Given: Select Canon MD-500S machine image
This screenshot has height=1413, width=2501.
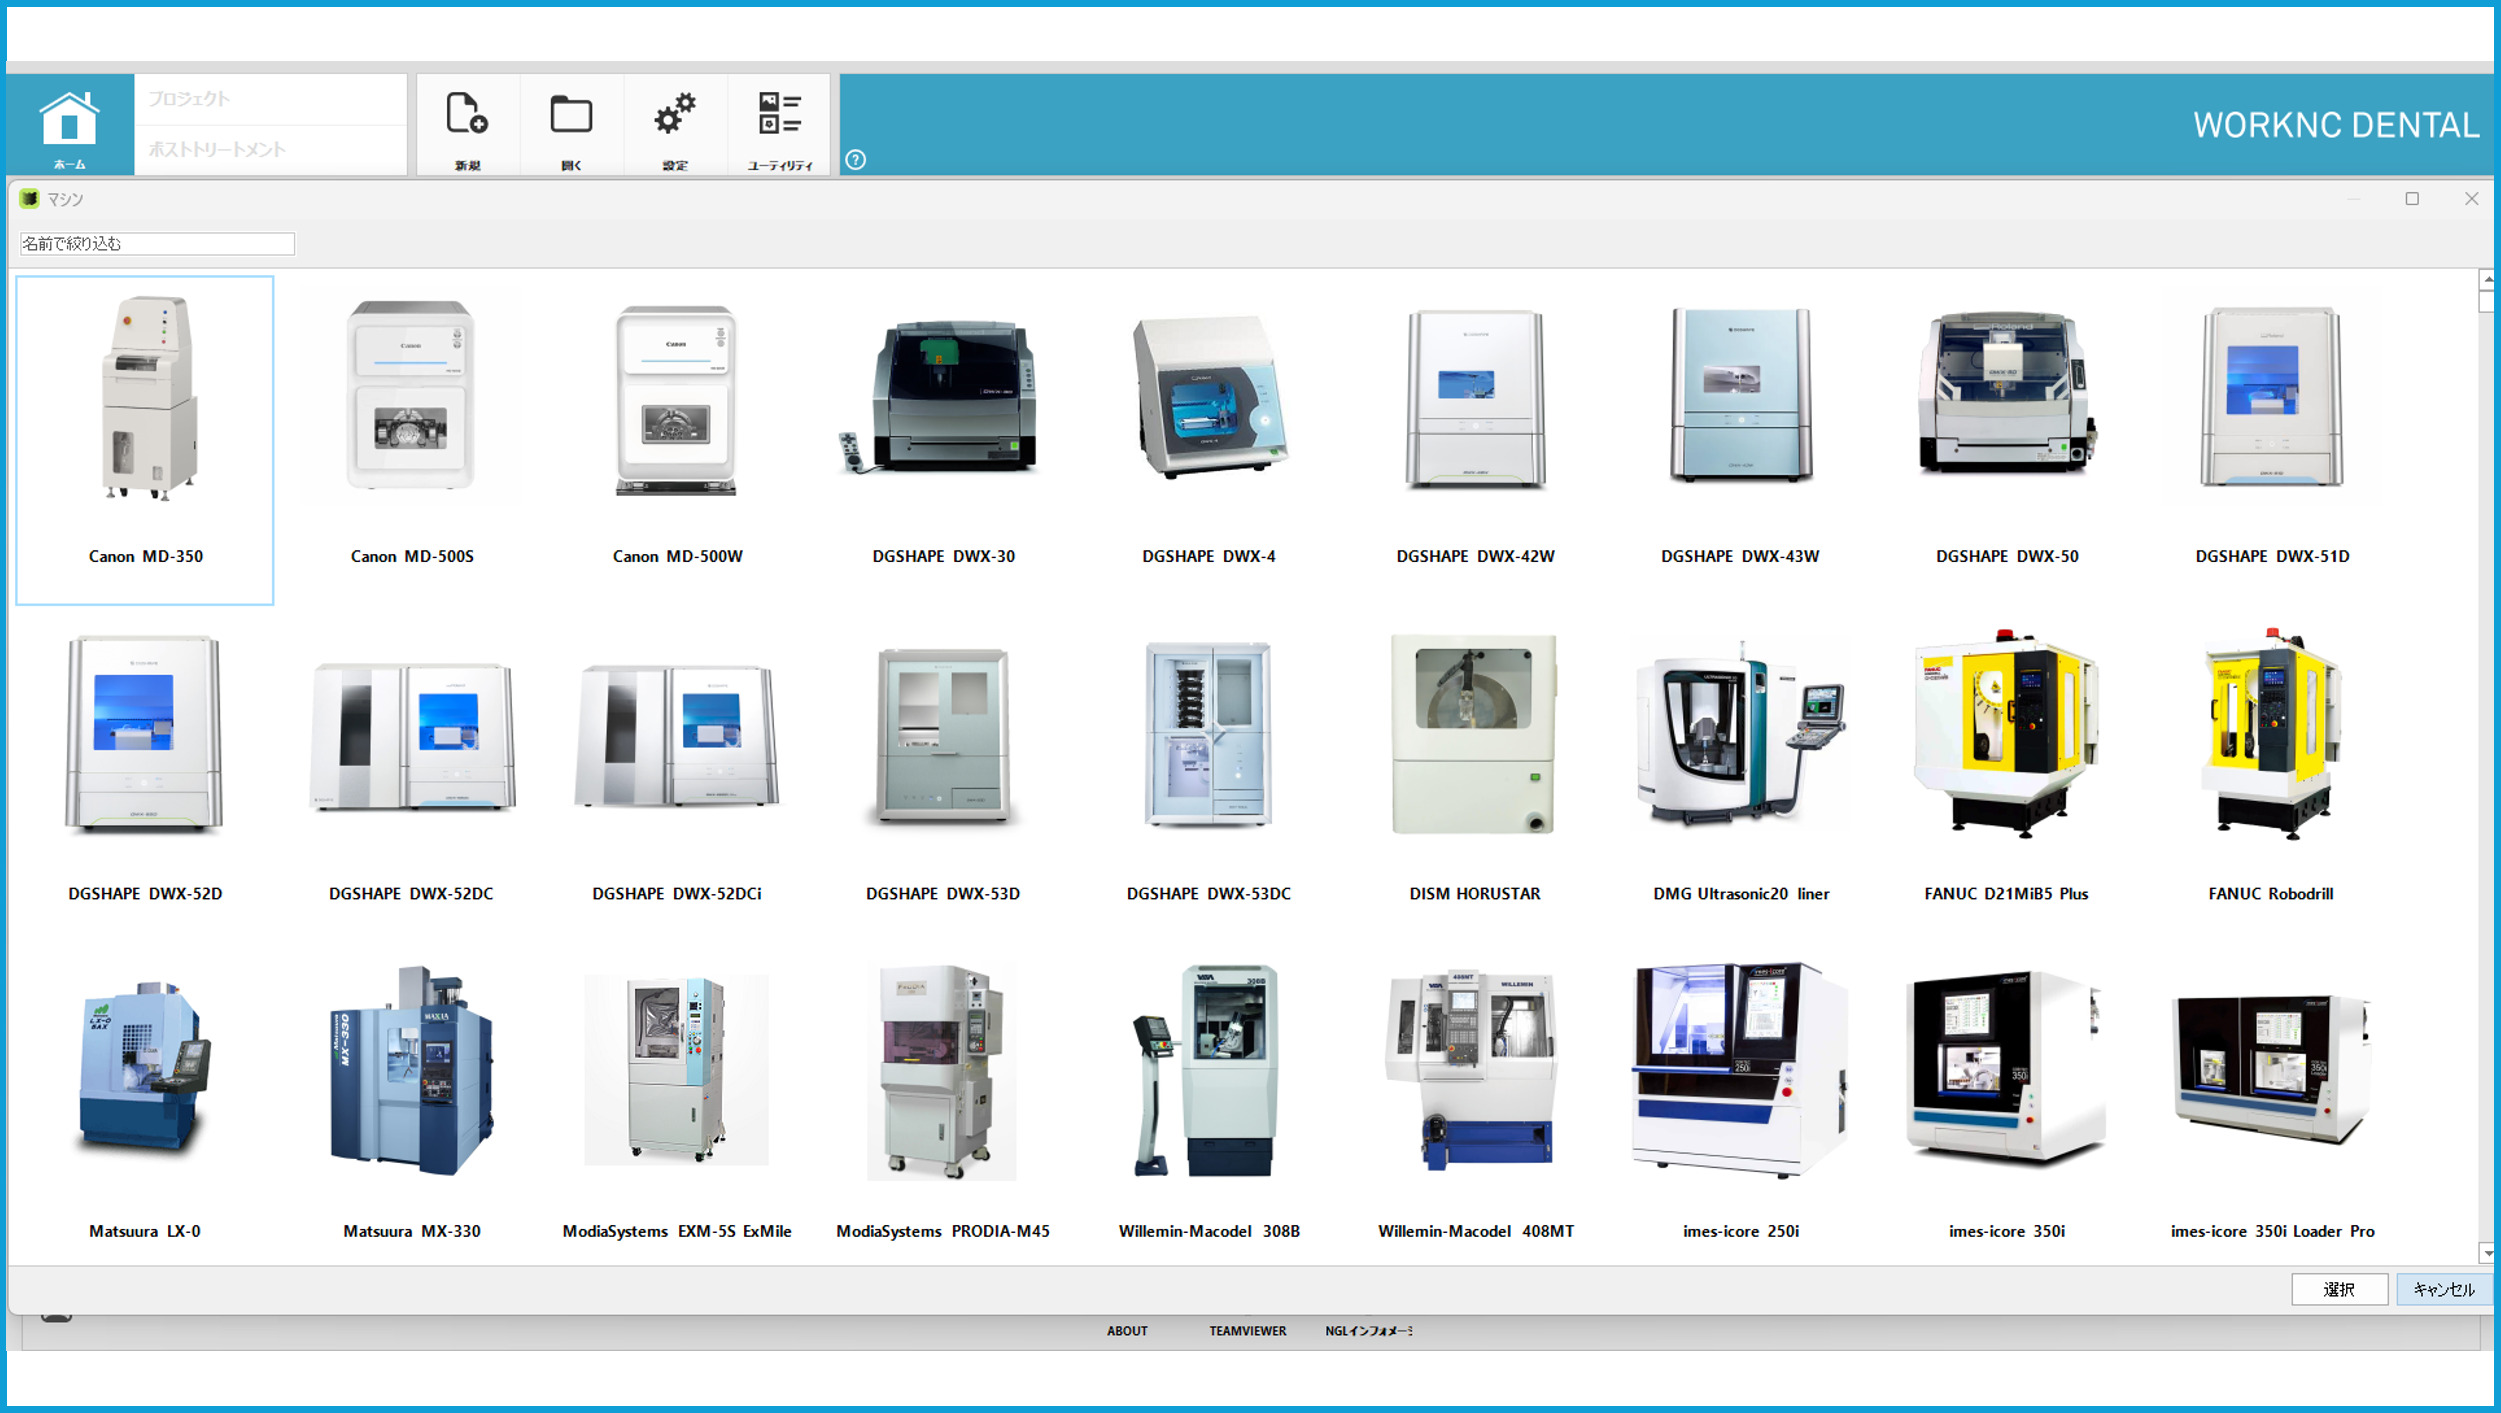Looking at the screenshot, I should 411,397.
